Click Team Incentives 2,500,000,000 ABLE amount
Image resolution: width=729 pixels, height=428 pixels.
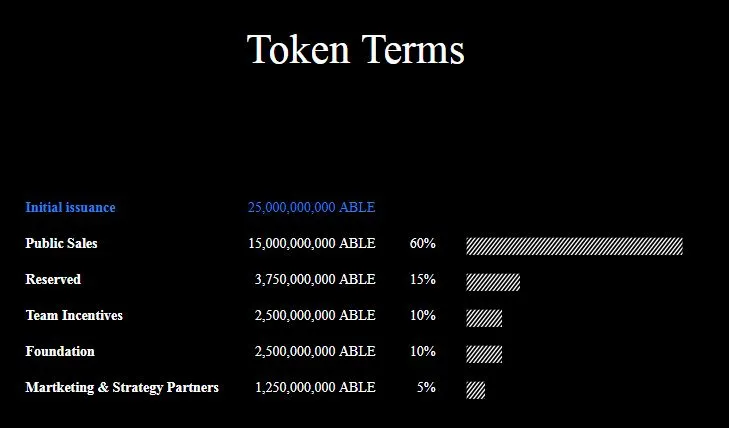(x=315, y=315)
